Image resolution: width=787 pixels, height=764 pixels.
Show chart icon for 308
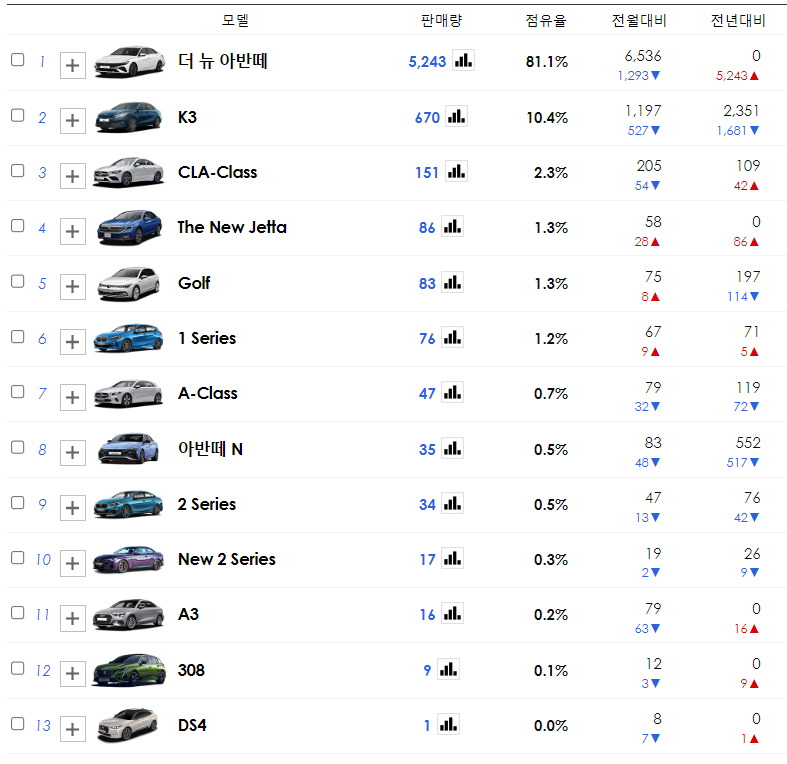[448, 670]
